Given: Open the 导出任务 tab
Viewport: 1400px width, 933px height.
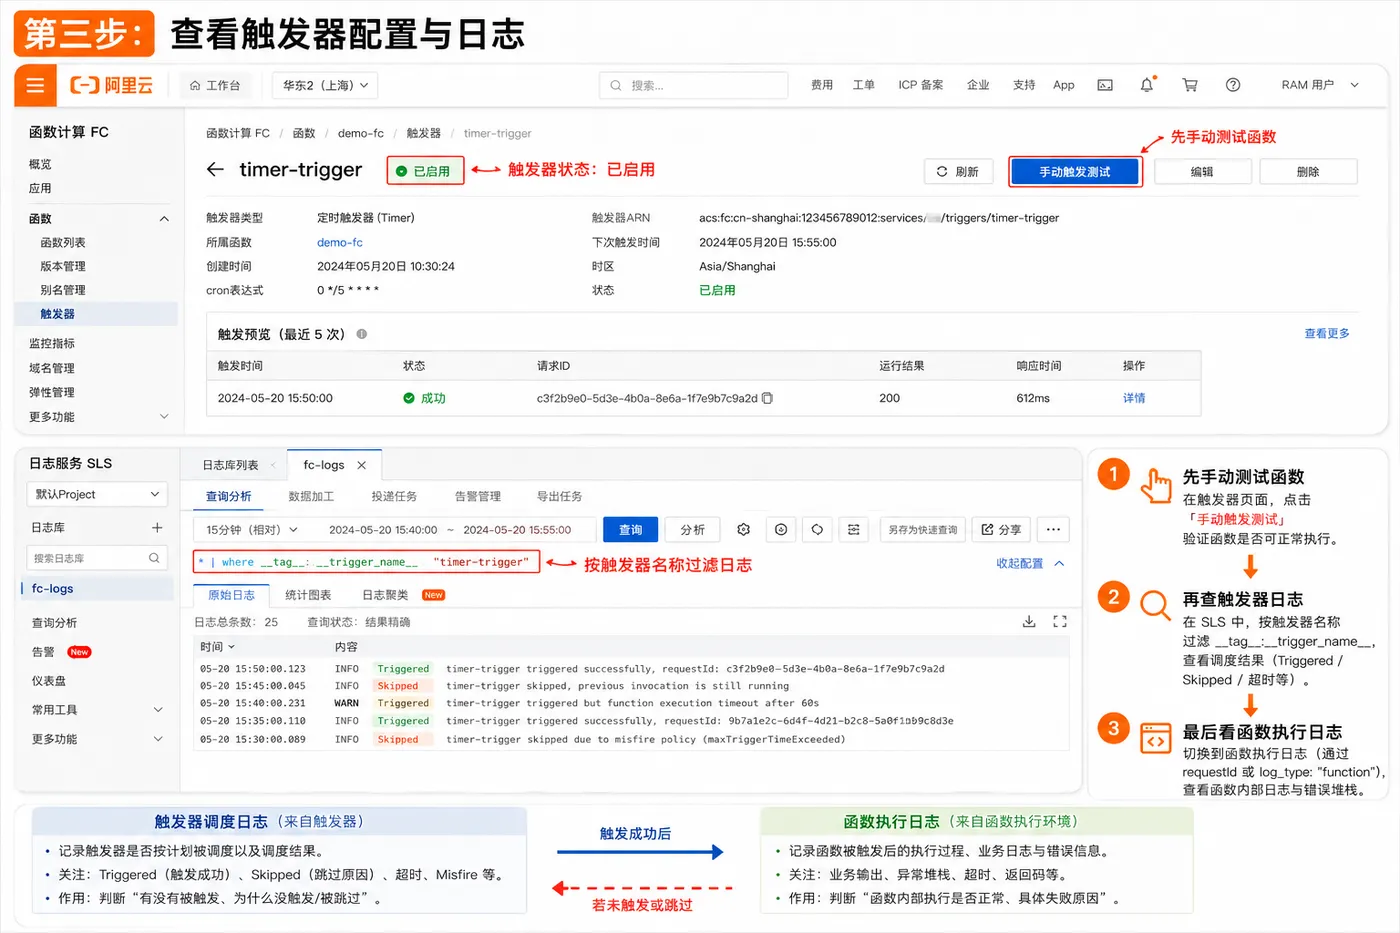Looking at the screenshot, I should (x=559, y=496).
